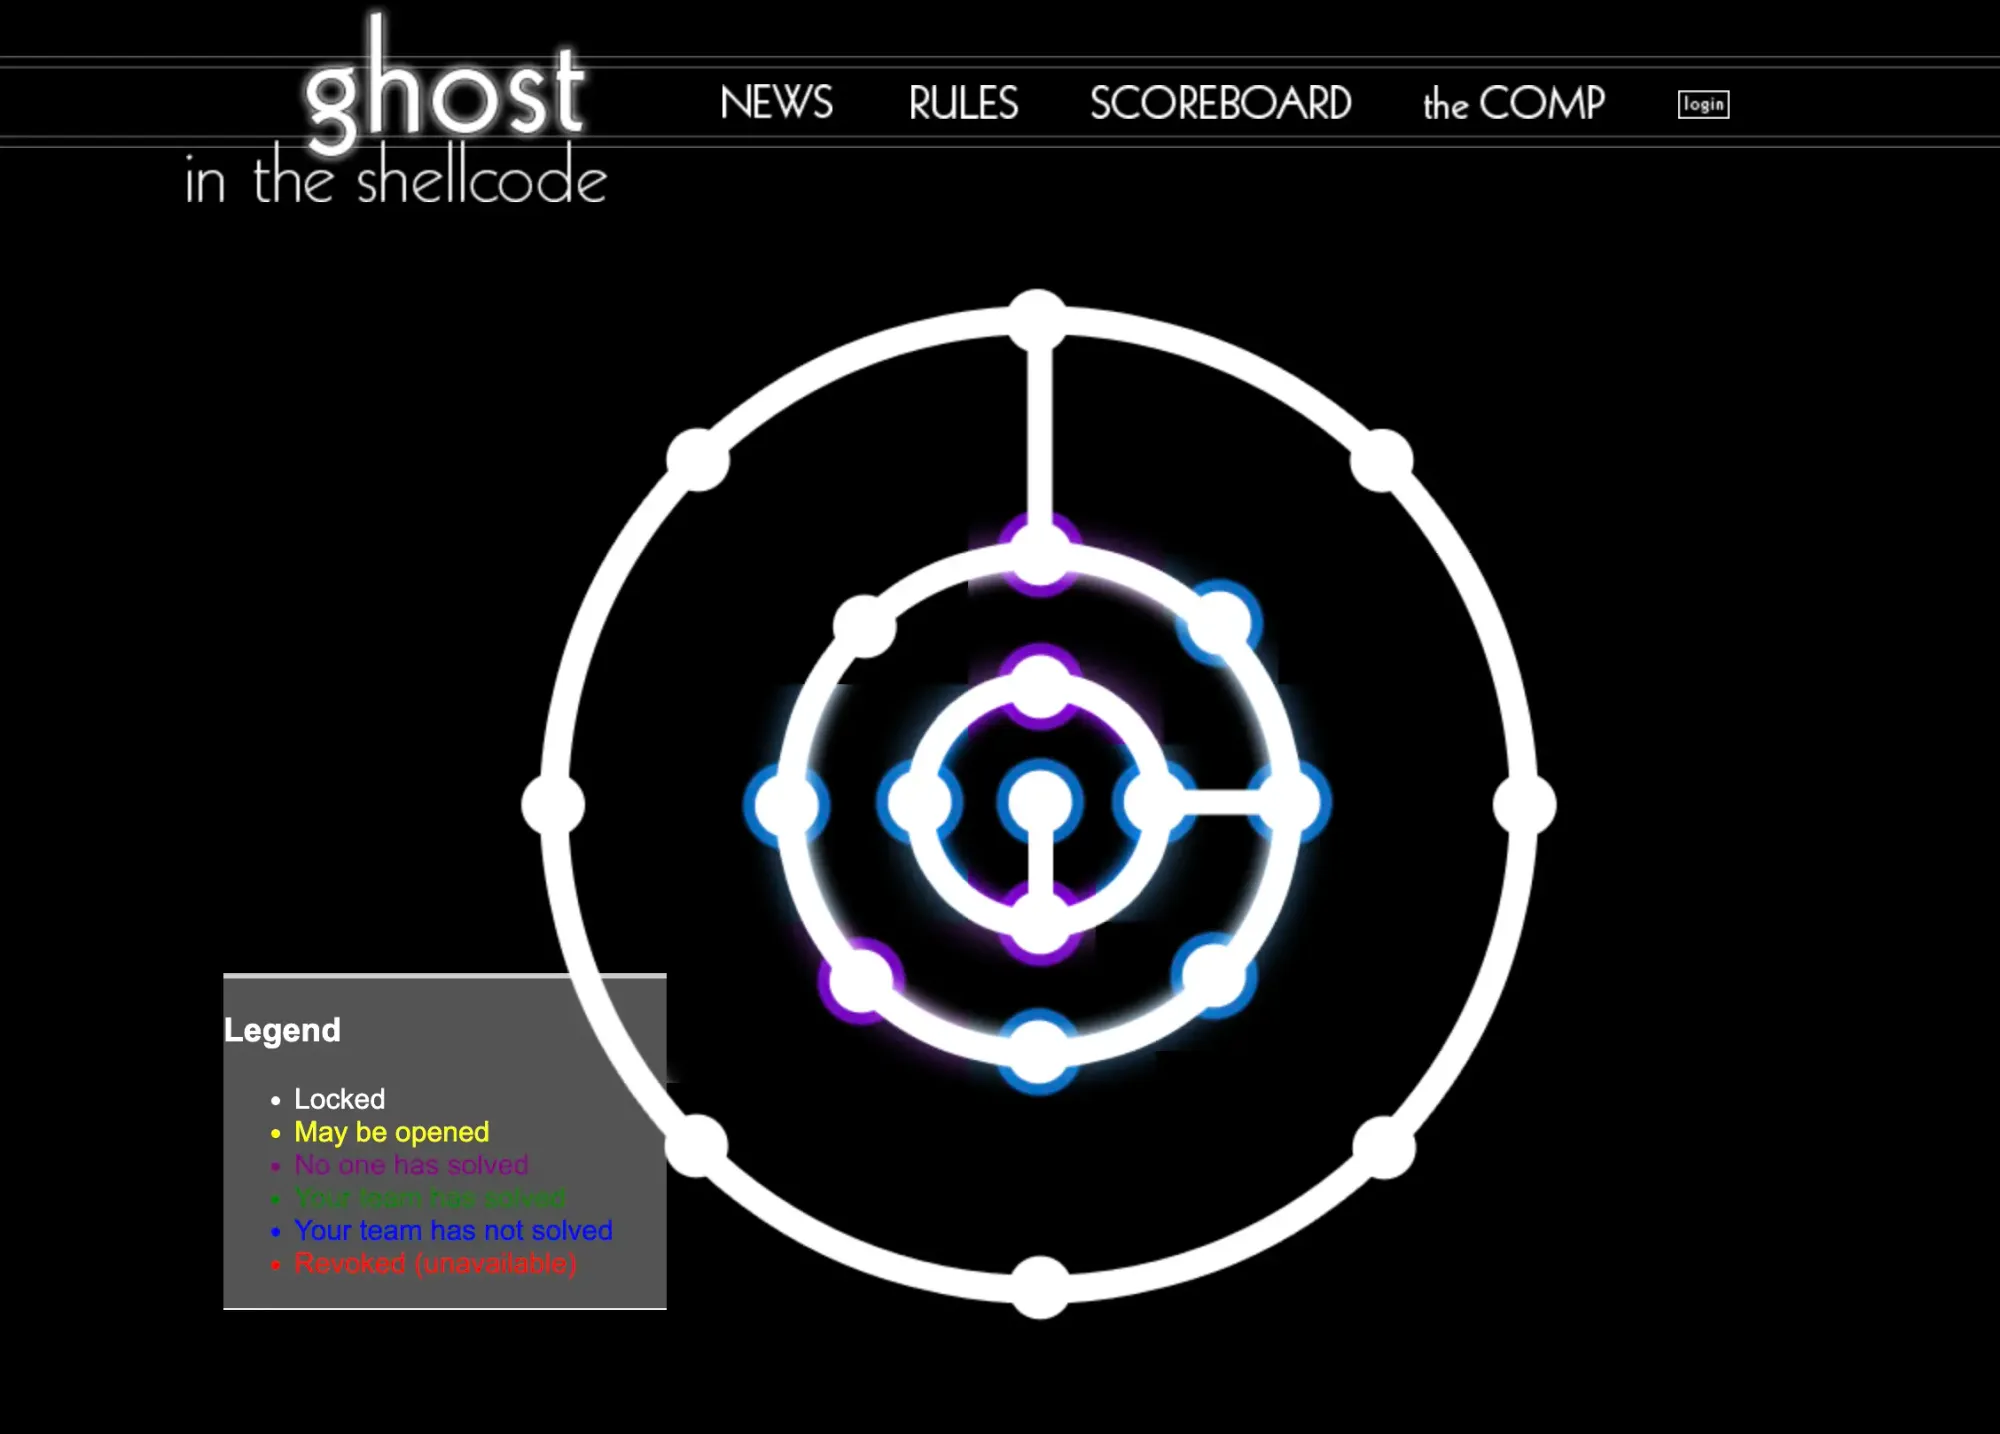Click the purple node atop the innermost ring
The width and height of the screenshot is (2000, 1434).
point(1040,686)
